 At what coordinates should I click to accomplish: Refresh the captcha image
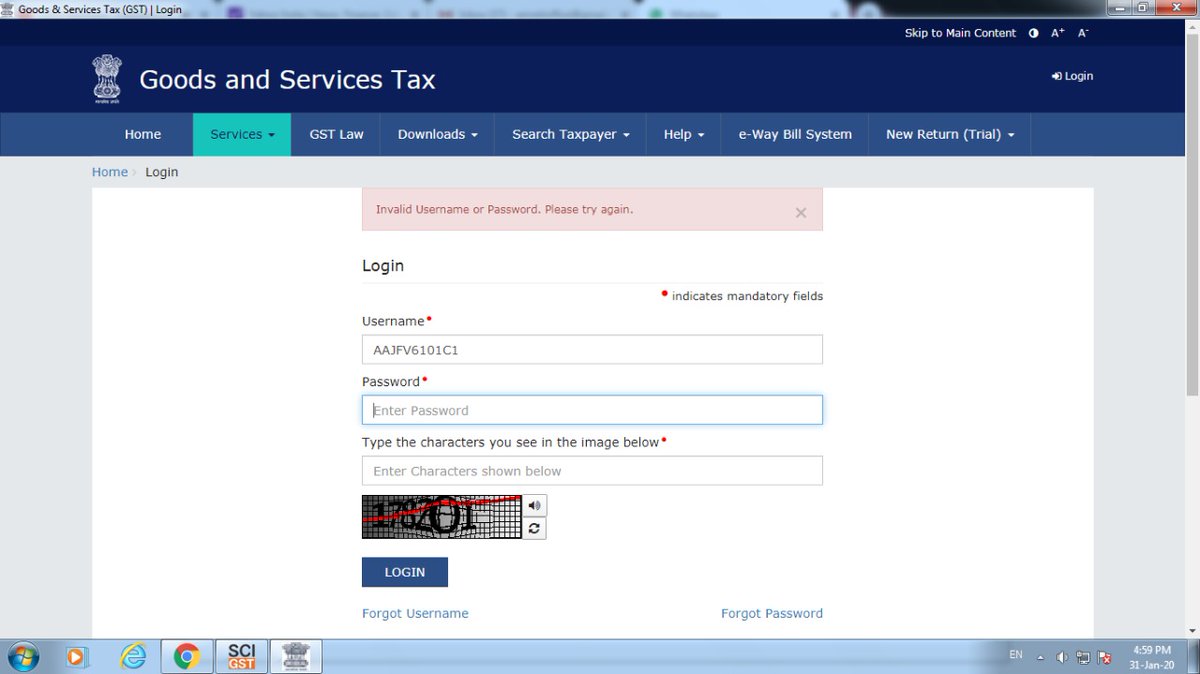click(x=535, y=528)
